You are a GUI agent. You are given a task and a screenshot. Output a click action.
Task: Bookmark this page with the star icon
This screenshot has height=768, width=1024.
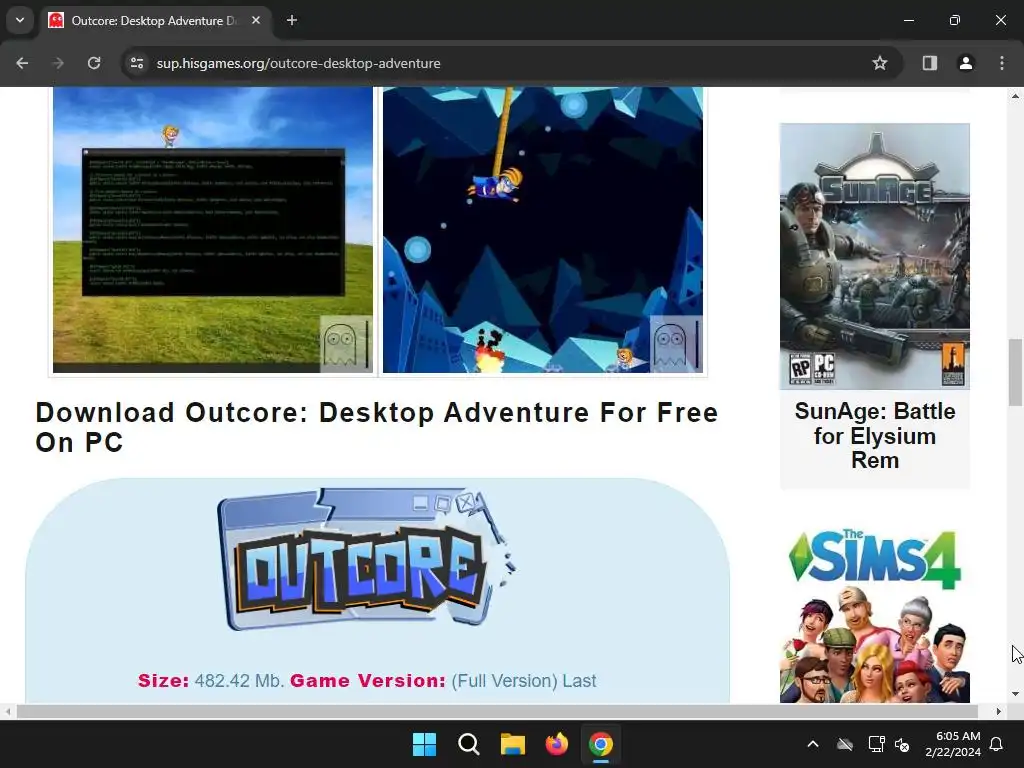(x=880, y=63)
